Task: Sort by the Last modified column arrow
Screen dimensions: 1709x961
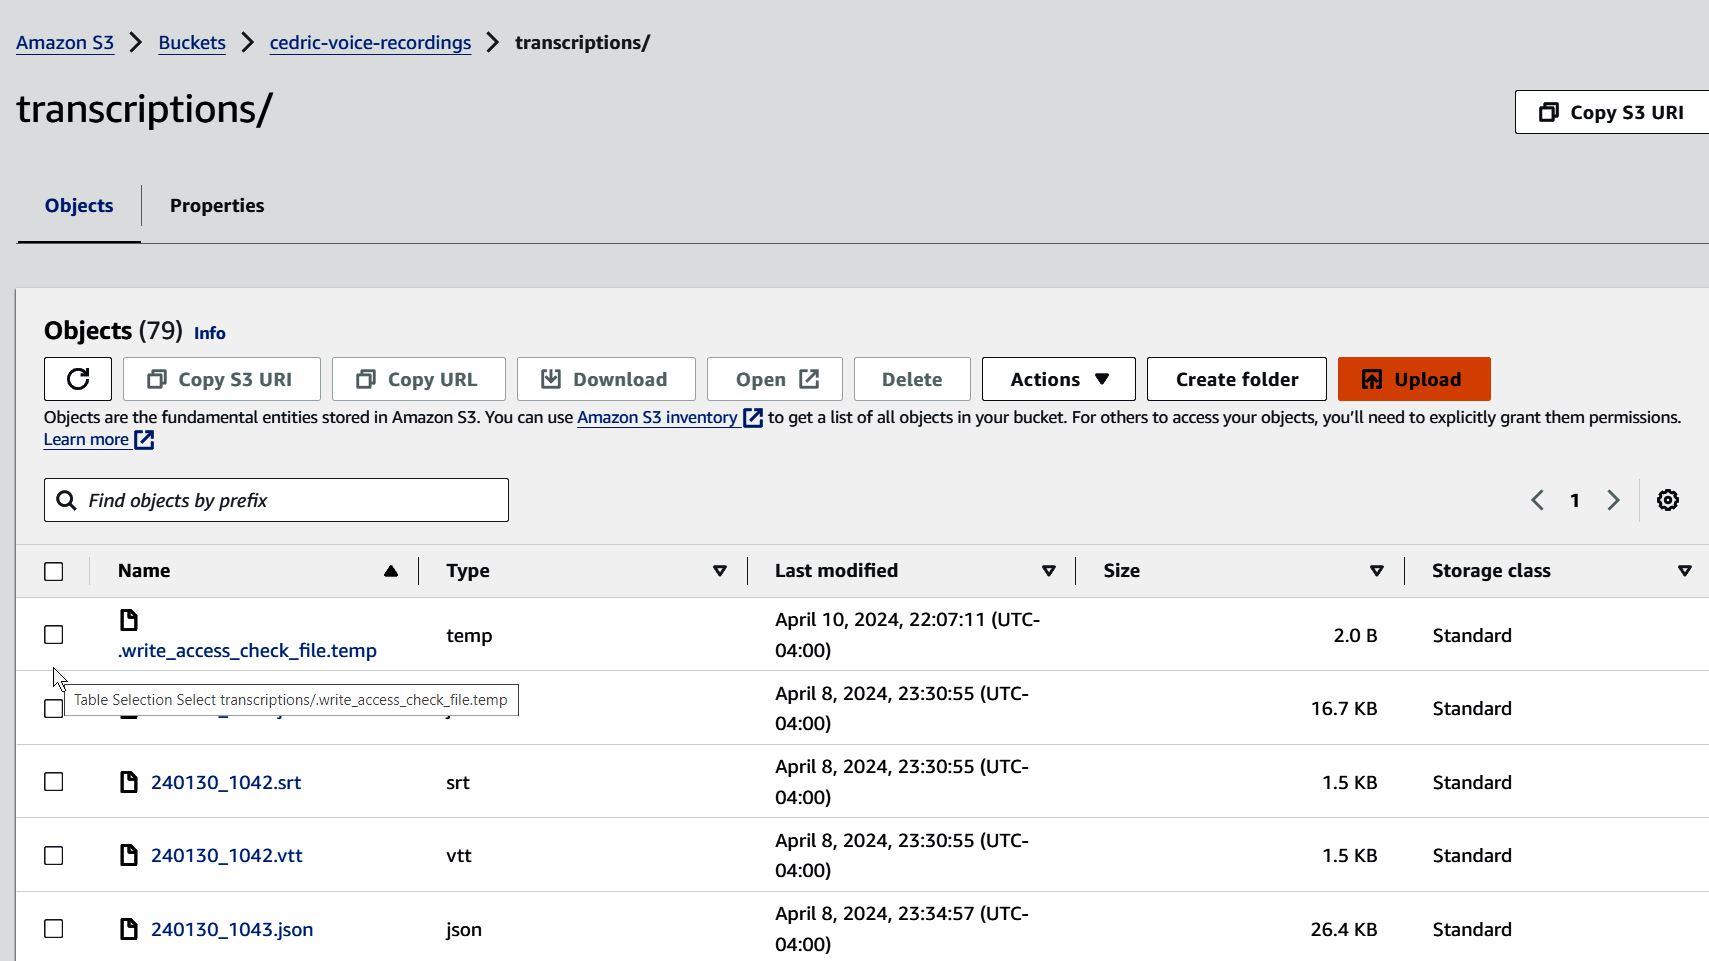Action: 1048,571
